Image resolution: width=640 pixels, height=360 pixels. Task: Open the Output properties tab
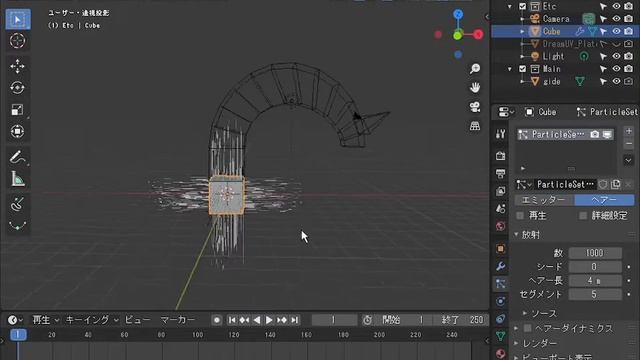coord(500,173)
